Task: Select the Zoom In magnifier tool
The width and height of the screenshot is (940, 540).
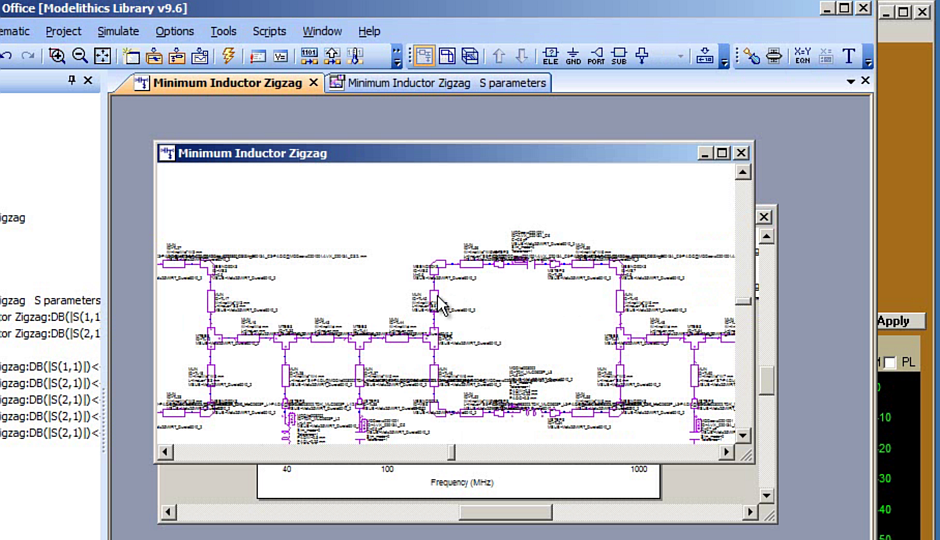Action: [57, 56]
